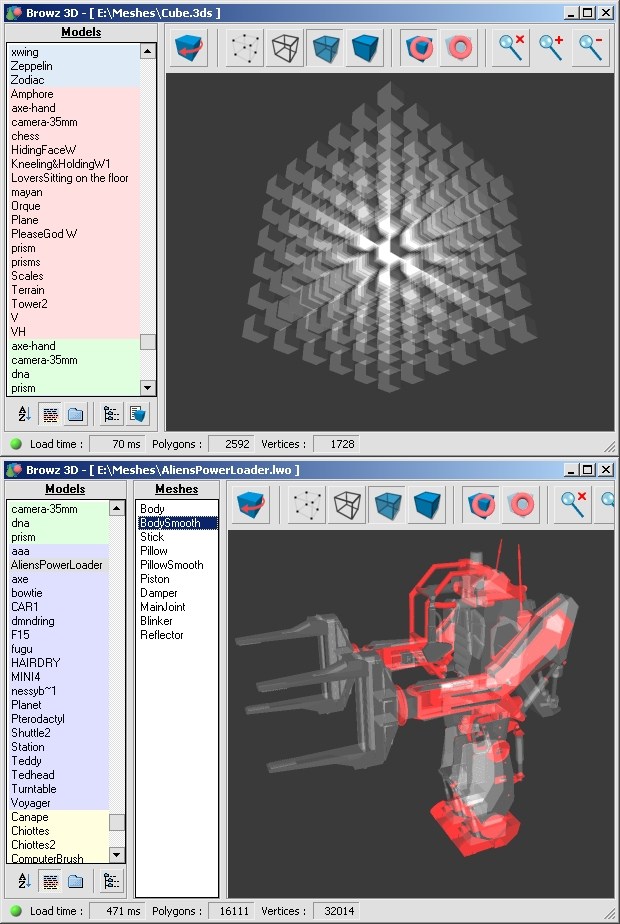Select Voyager model in bottom list

click(58, 803)
